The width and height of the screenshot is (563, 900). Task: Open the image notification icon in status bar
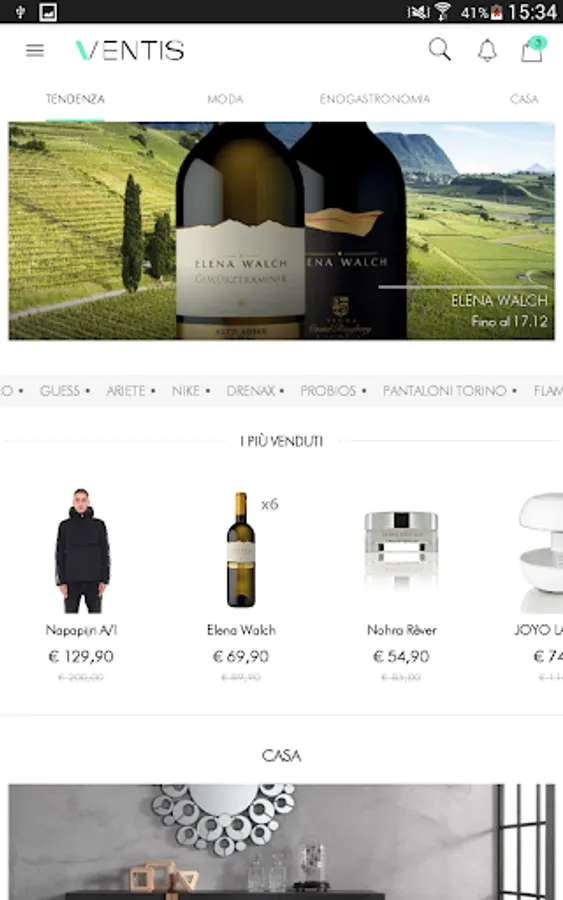[x=48, y=11]
